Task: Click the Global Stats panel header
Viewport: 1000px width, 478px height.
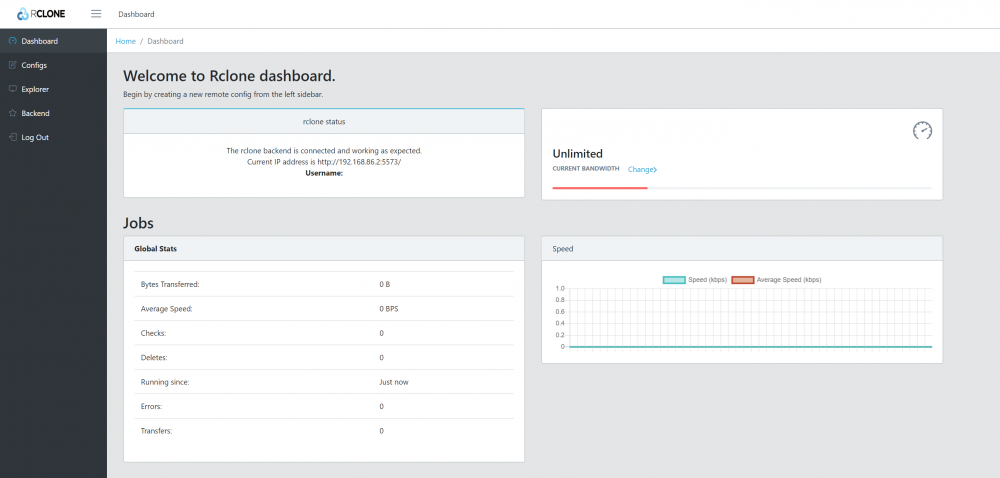Action: pos(324,249)
